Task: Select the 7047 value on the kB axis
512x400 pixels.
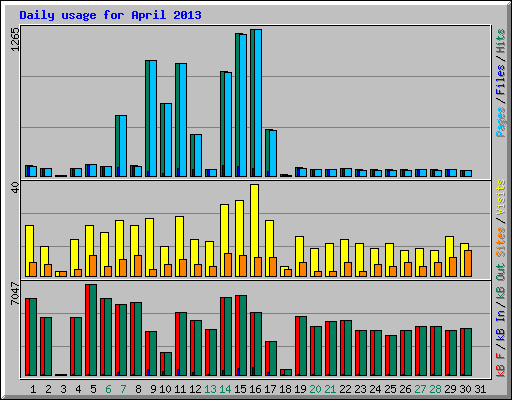Action: (15, 293)
